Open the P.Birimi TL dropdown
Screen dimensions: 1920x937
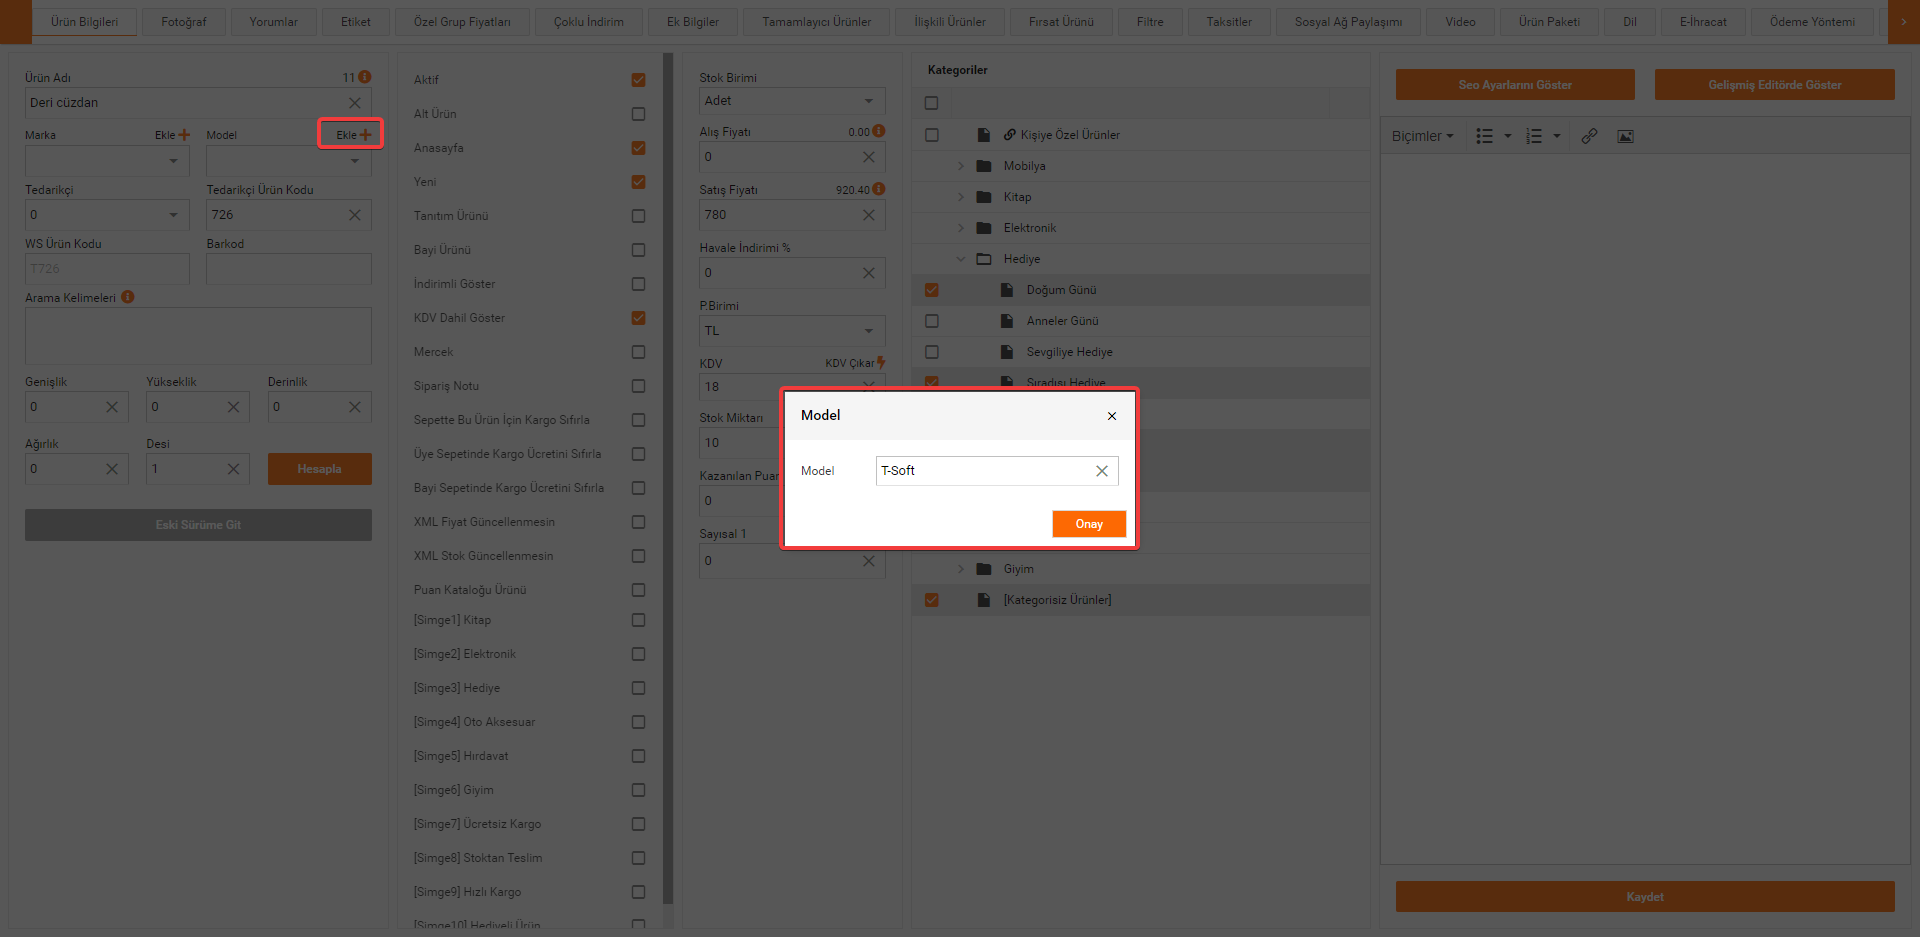792,331
